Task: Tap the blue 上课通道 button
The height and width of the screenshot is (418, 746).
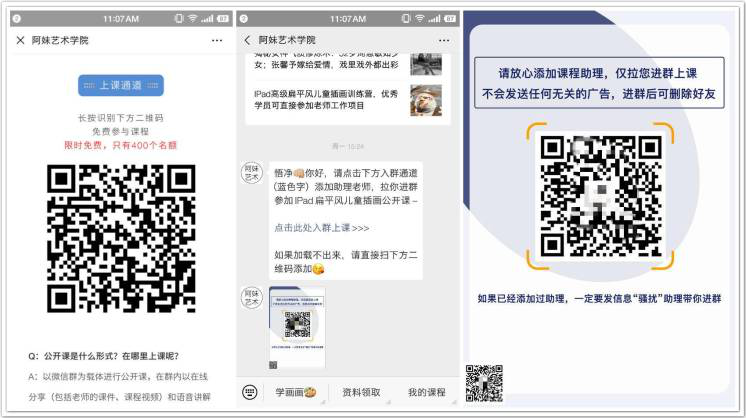Action: tap(121, 86)
